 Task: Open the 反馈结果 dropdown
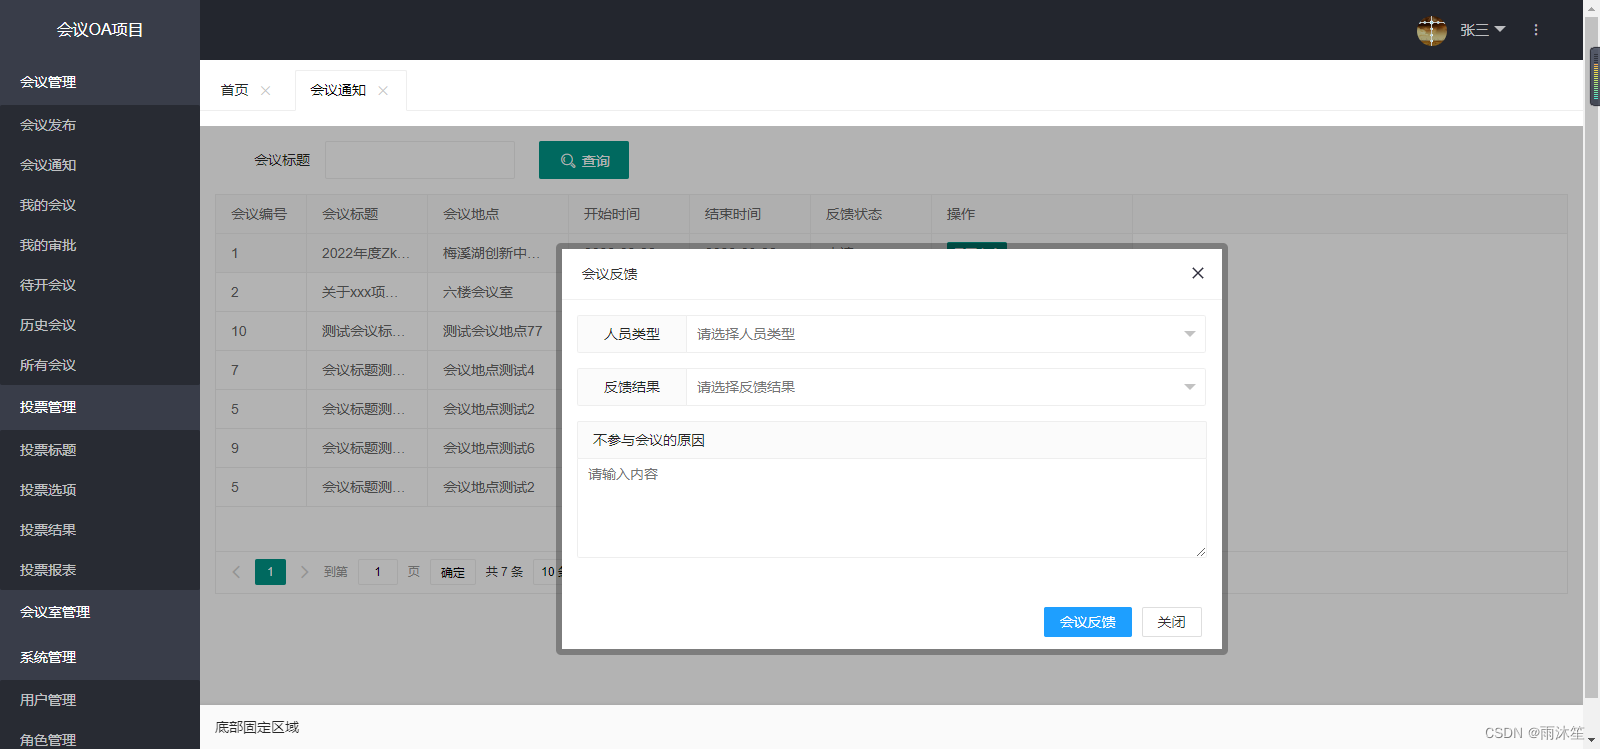point(945,387)
